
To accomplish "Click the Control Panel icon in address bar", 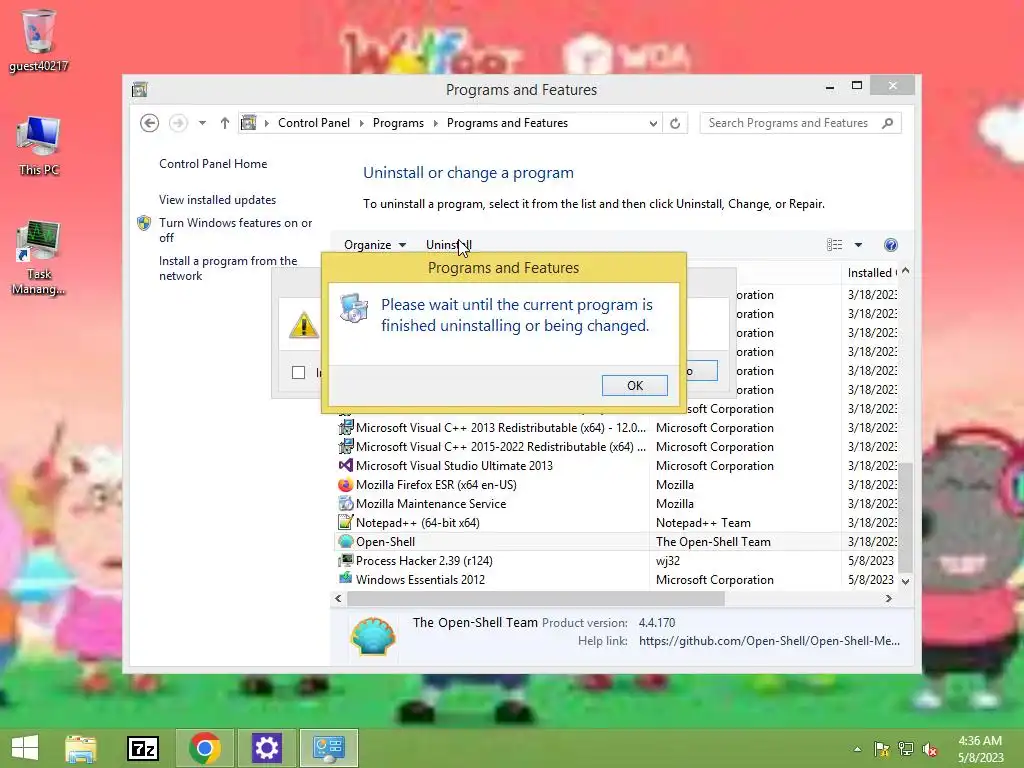I will 249,123.
